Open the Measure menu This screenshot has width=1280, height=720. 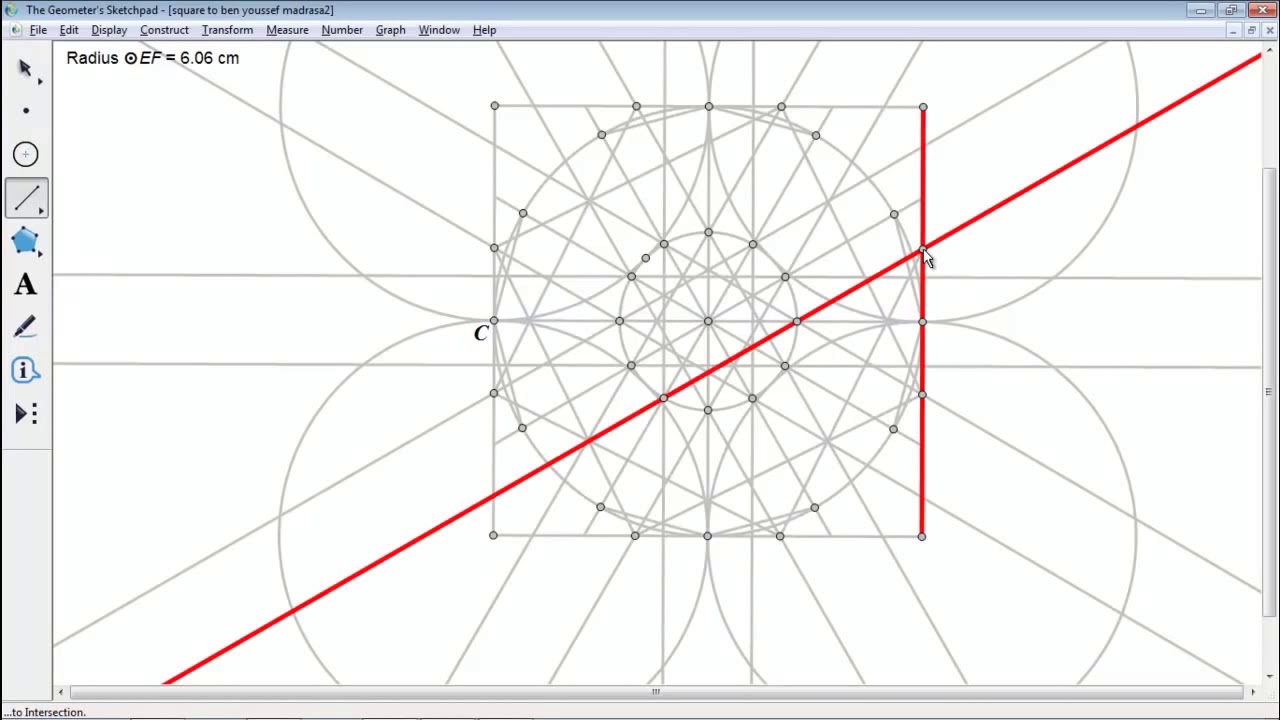tap(287, 30)
